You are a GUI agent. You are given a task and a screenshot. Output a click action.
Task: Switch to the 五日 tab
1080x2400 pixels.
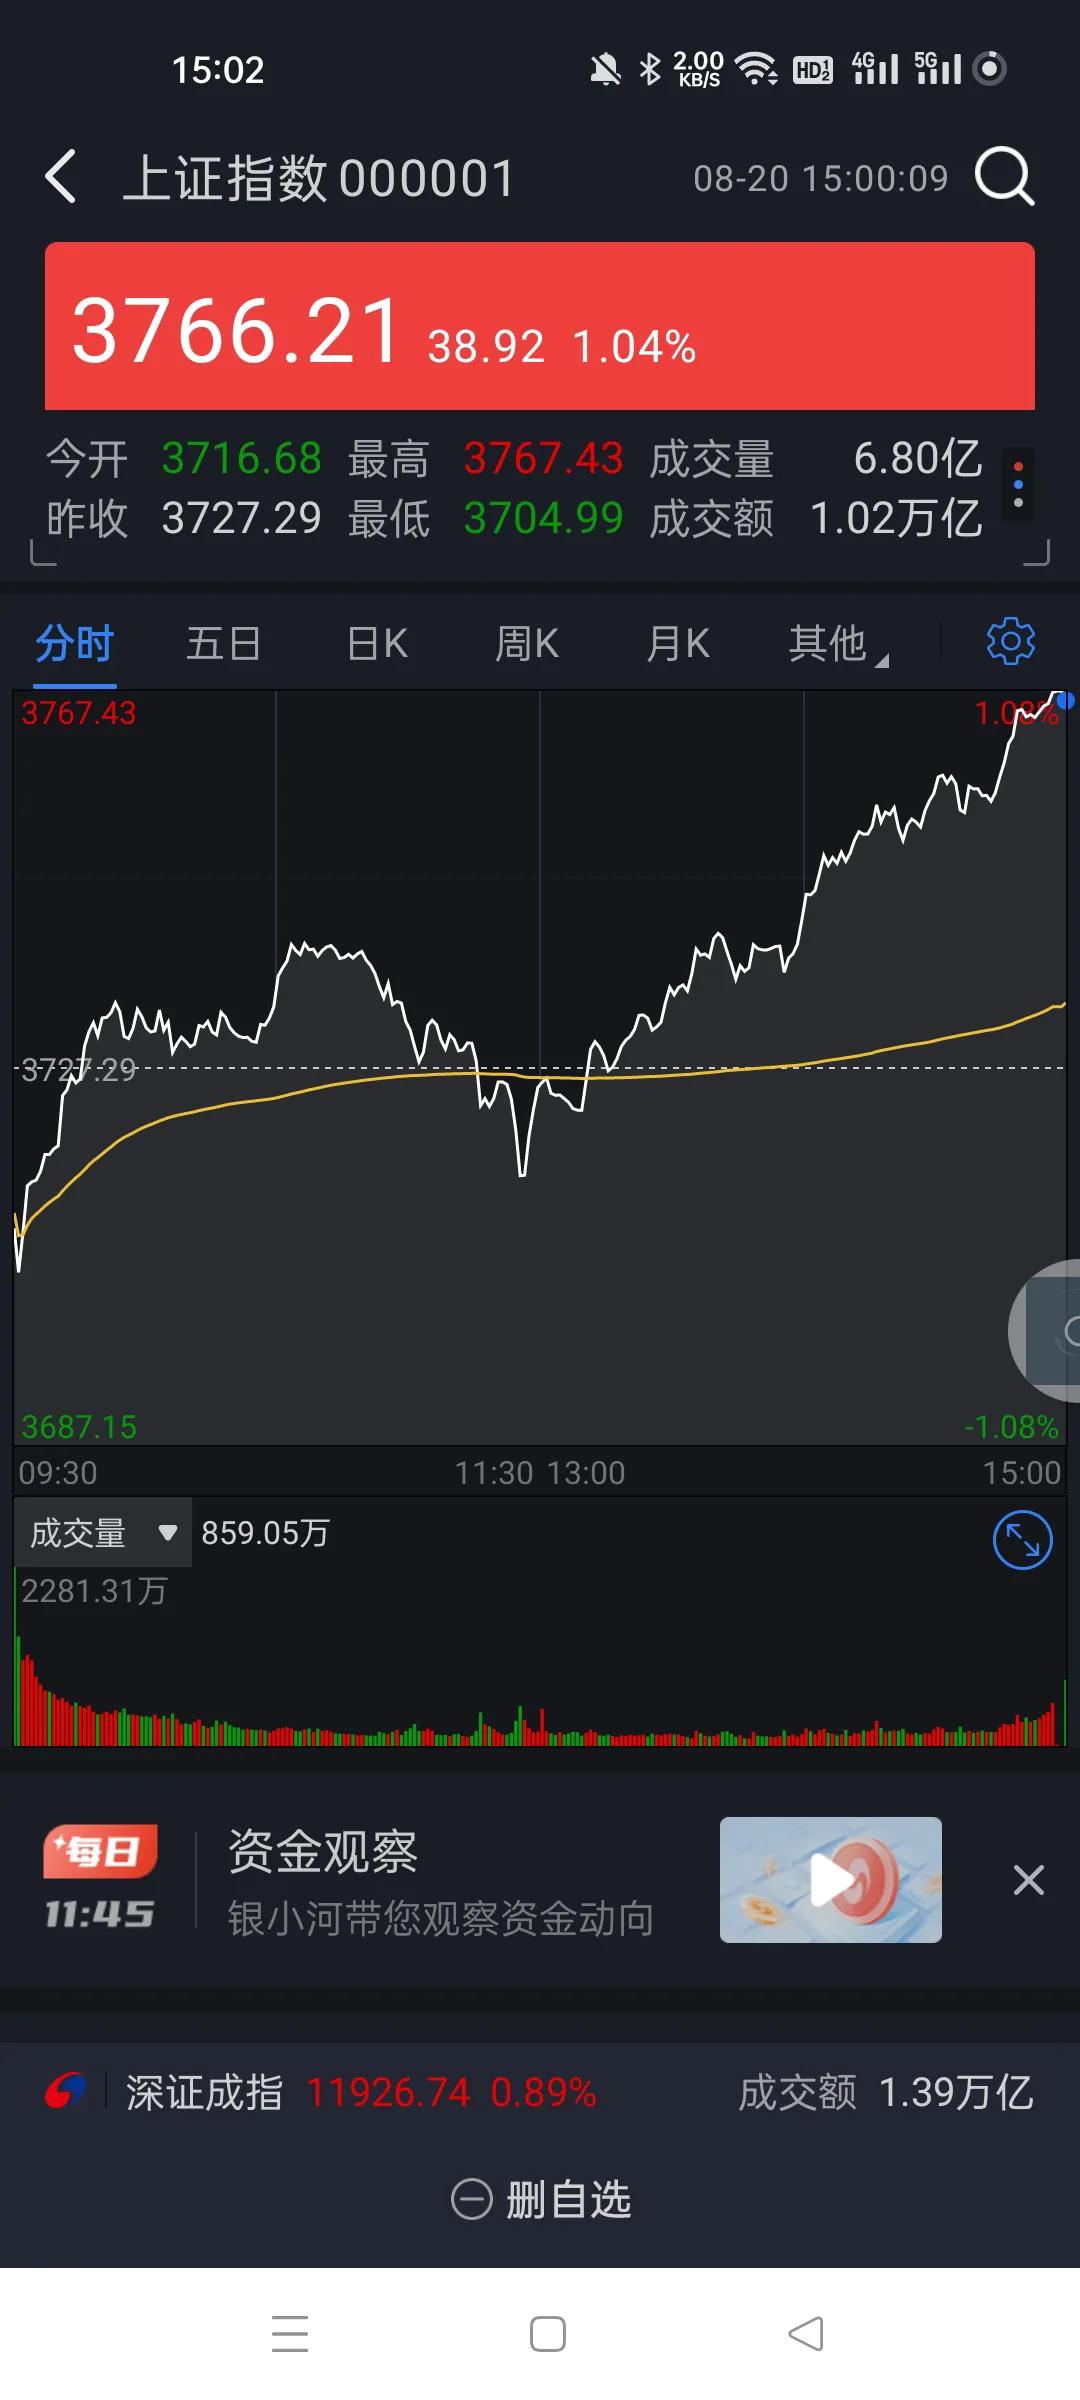[224, 643]
